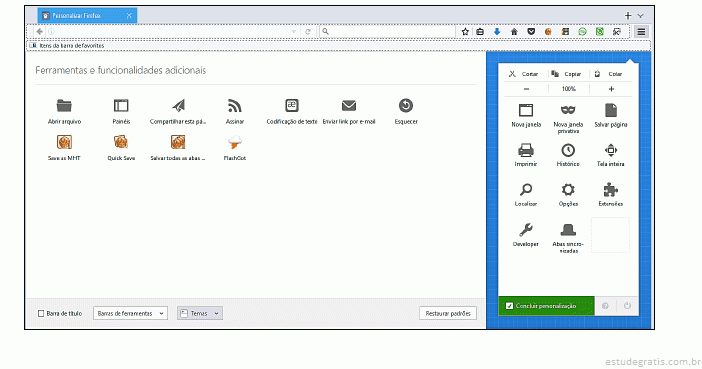Screen dimensions: 702x369
Task: Click Colar in the edit controls
Action: click(609, 74)
